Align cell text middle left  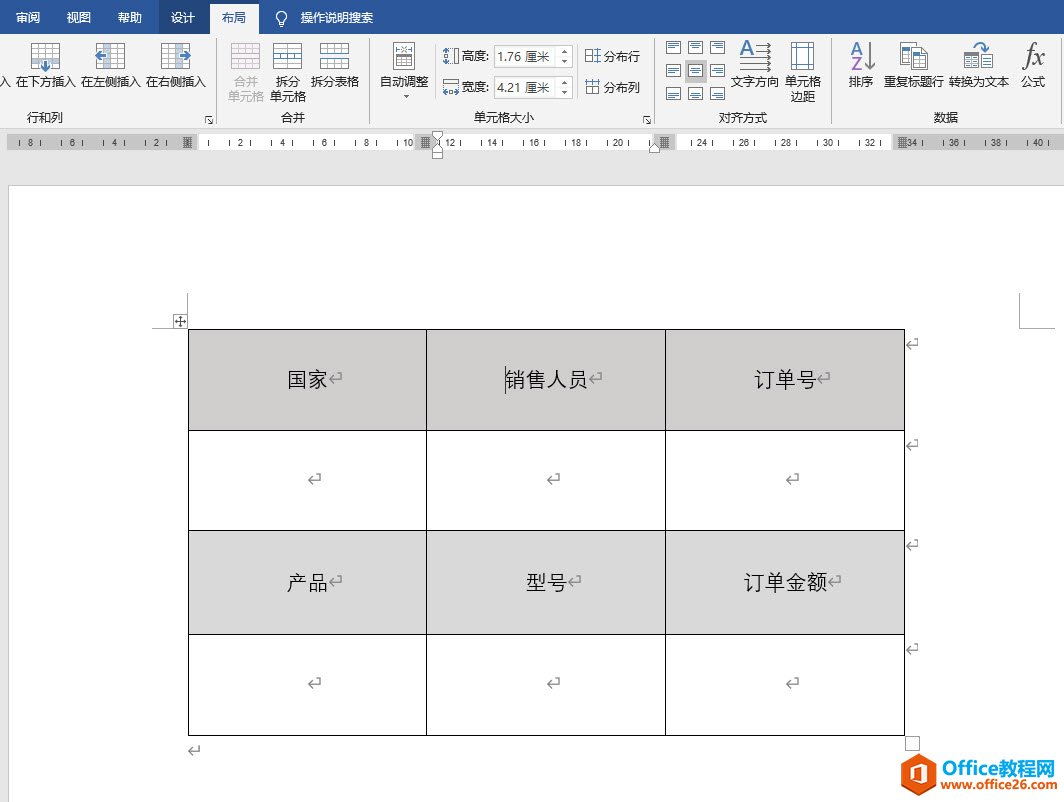click(x=673, y=71)
